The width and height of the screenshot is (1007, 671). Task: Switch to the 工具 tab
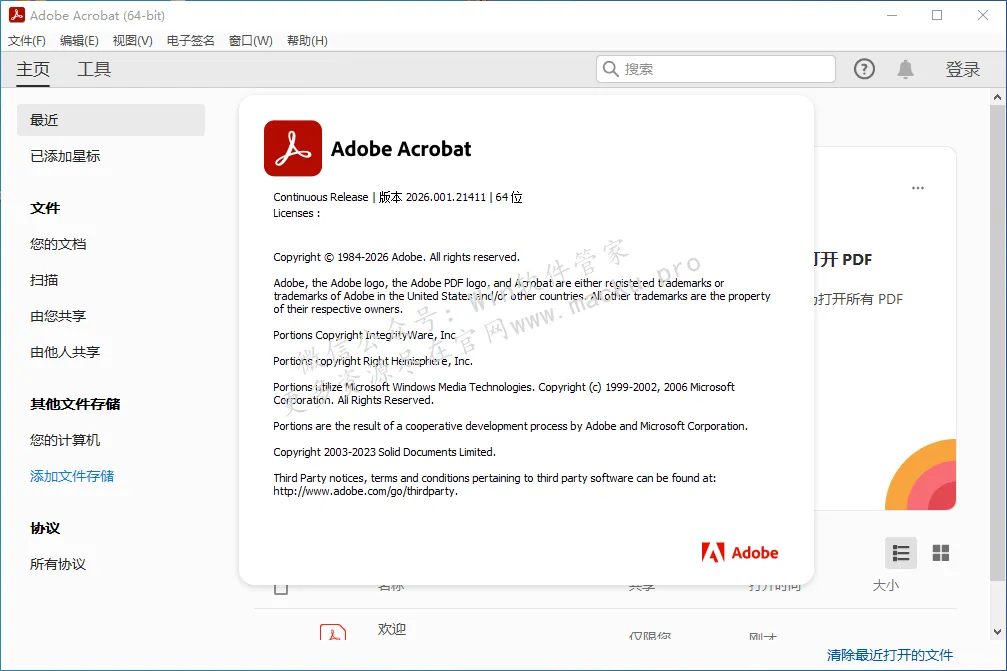(94, 69)
